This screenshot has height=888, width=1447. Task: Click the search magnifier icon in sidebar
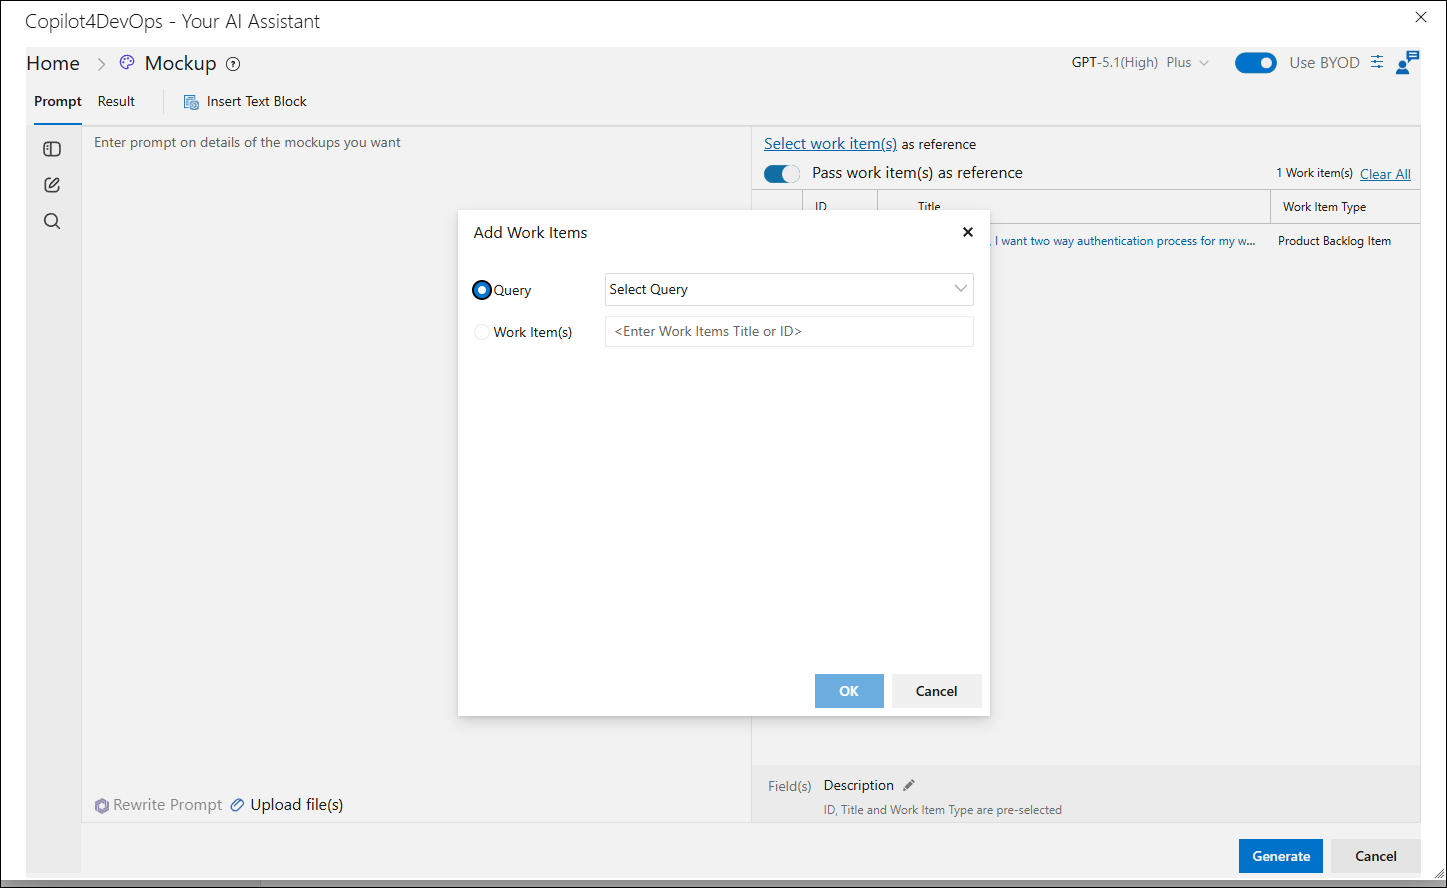52,221
